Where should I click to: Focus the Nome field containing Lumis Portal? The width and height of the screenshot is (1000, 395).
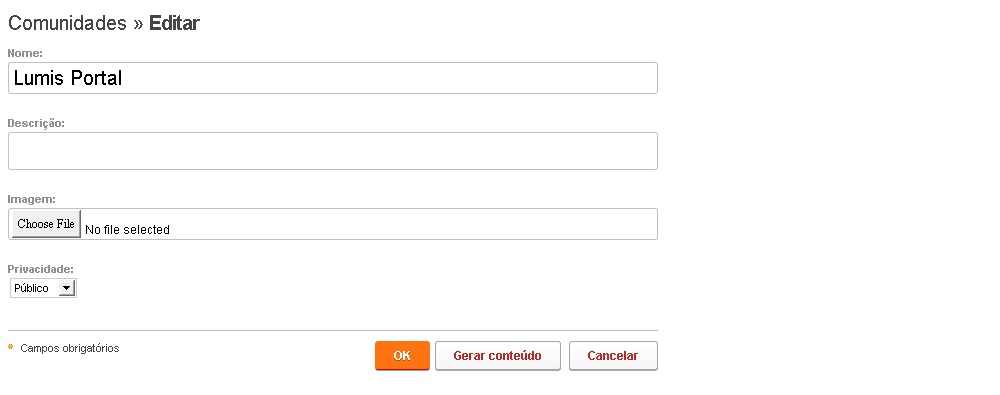332,78
